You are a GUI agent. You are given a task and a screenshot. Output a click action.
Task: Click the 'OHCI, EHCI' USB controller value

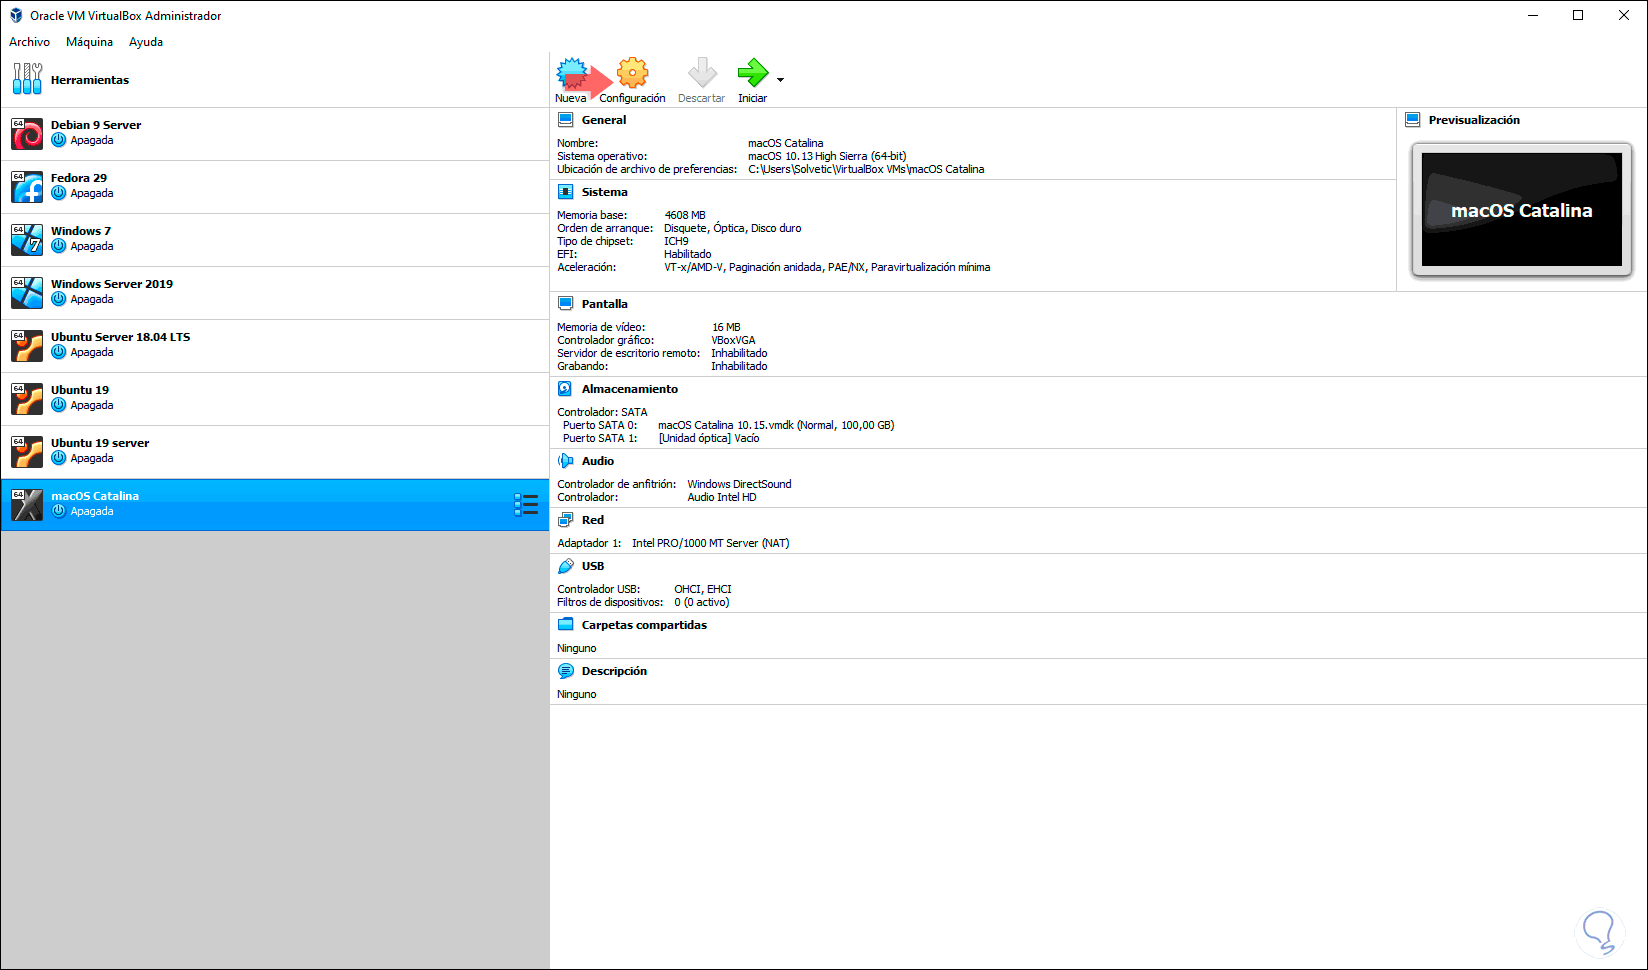tap(703, 589)
